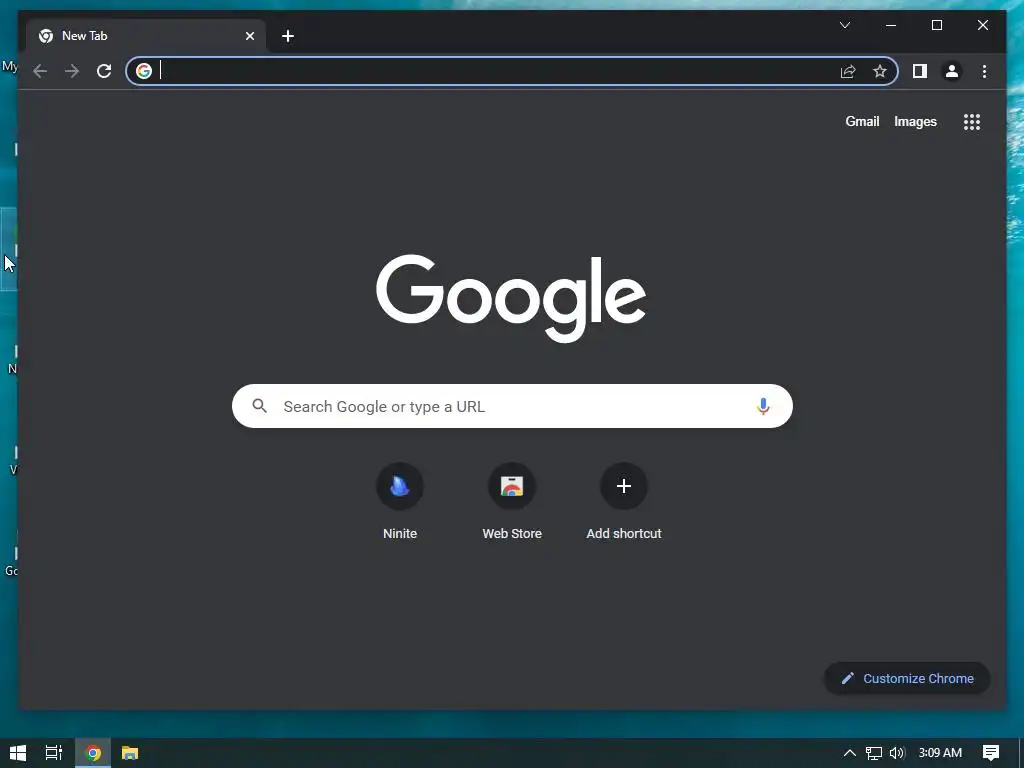1024x768 pixels.
Task: Open the Web Store shortcut
Action: coord(512,502)
